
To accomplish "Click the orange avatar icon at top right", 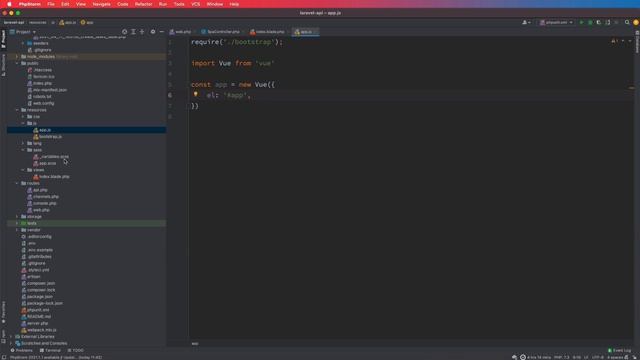I will pyautogui.click(x=636, y=22).
